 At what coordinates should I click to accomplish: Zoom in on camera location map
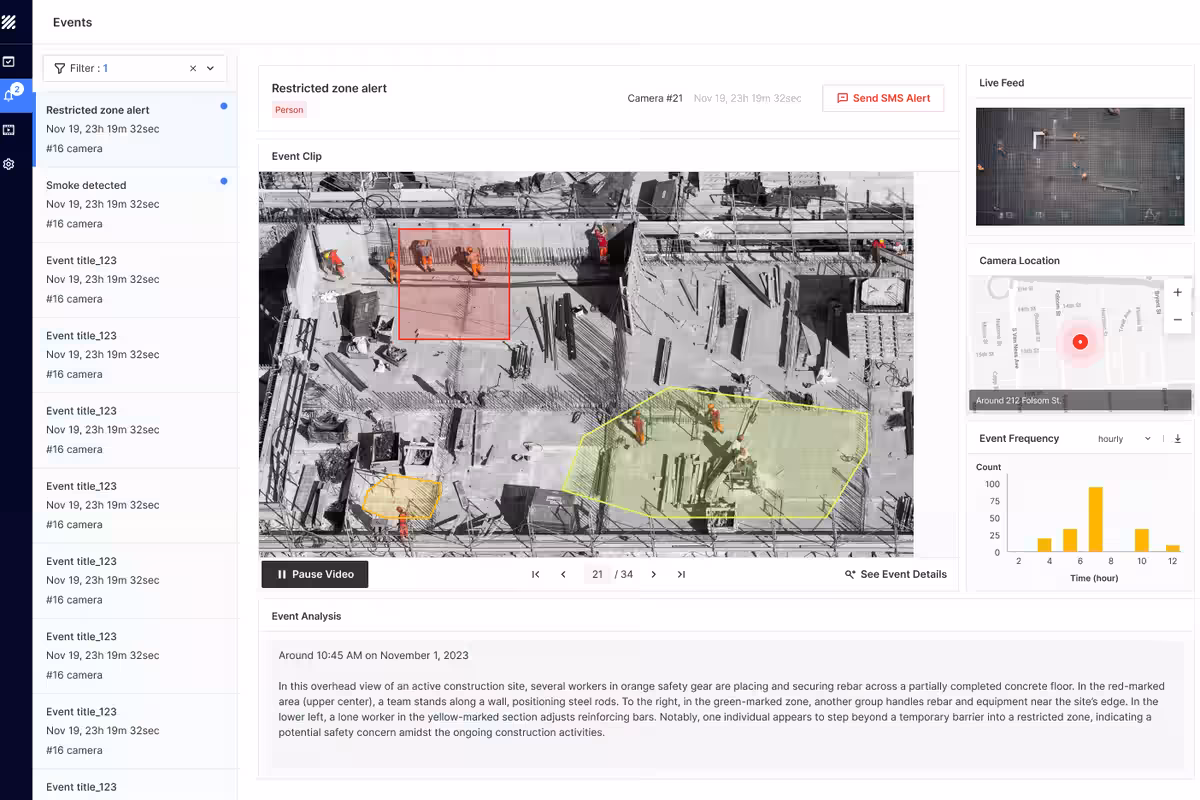coord(1177,293)
